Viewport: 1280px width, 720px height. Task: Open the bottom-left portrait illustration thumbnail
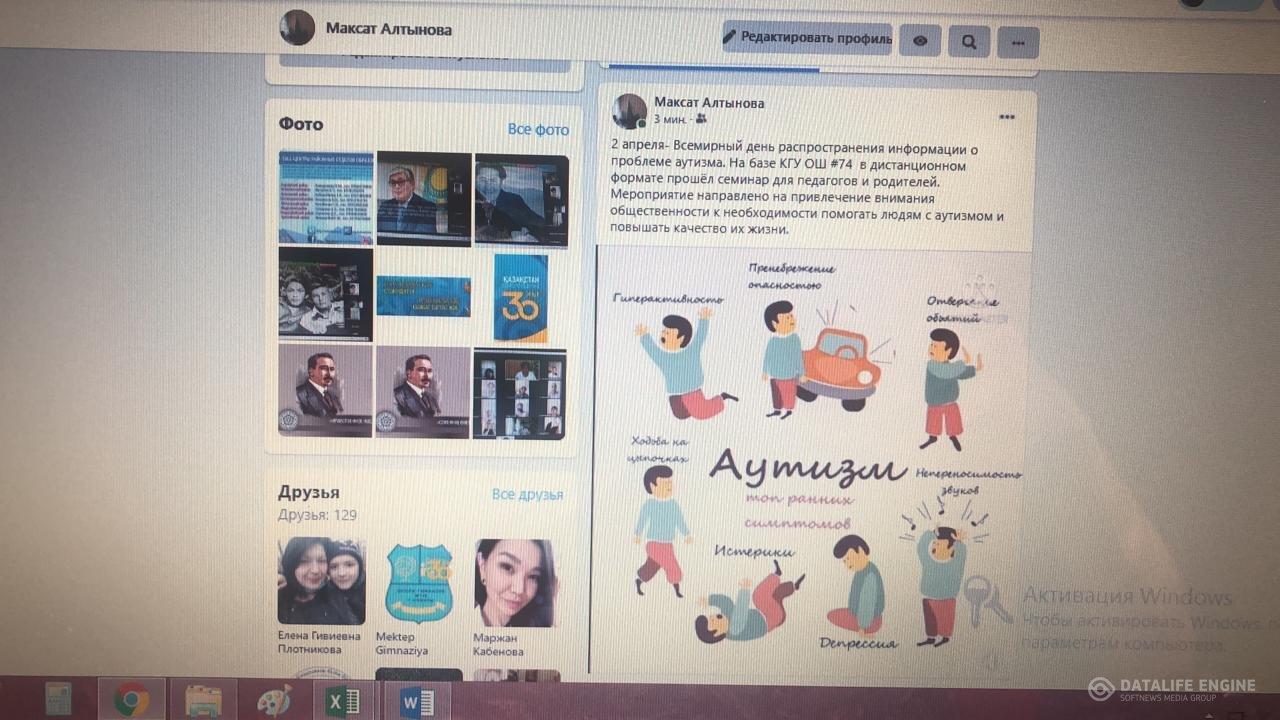325,391
